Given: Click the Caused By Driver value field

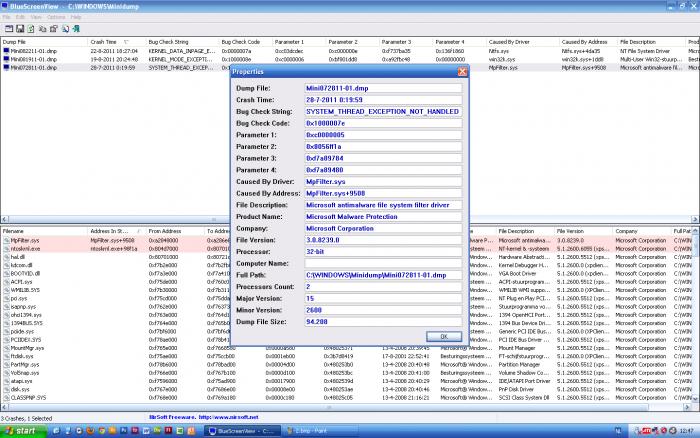Looking at the screenshot, I should click(x=383, y=182).
